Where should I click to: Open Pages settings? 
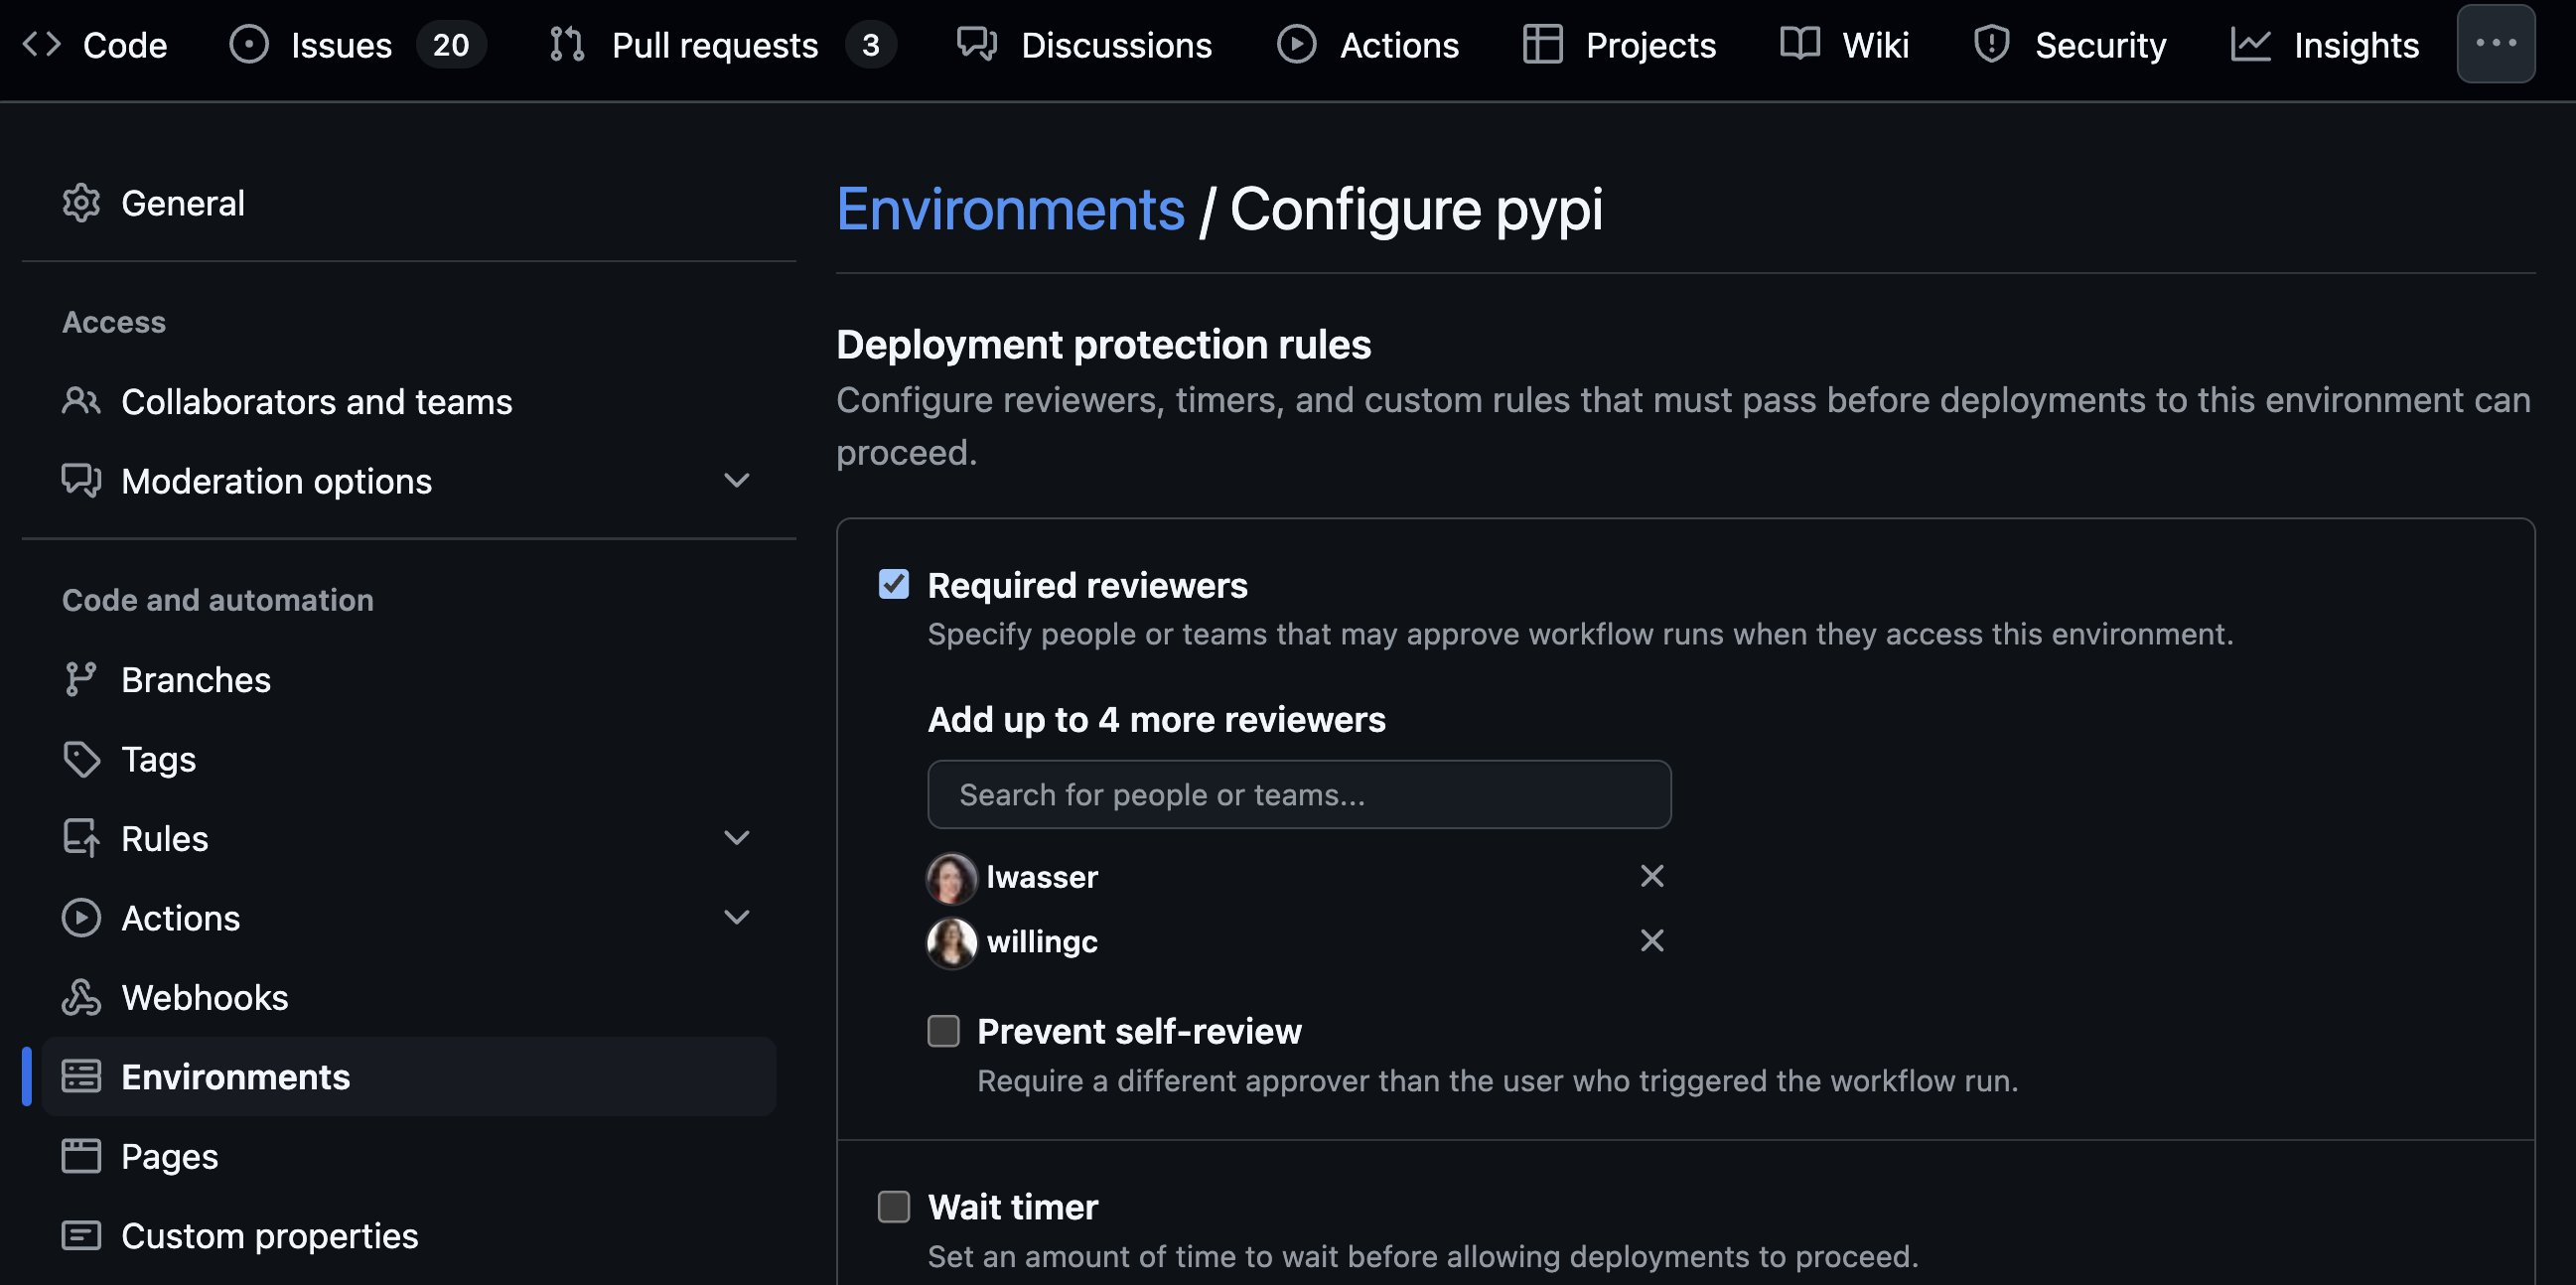tap(409, 1156)
